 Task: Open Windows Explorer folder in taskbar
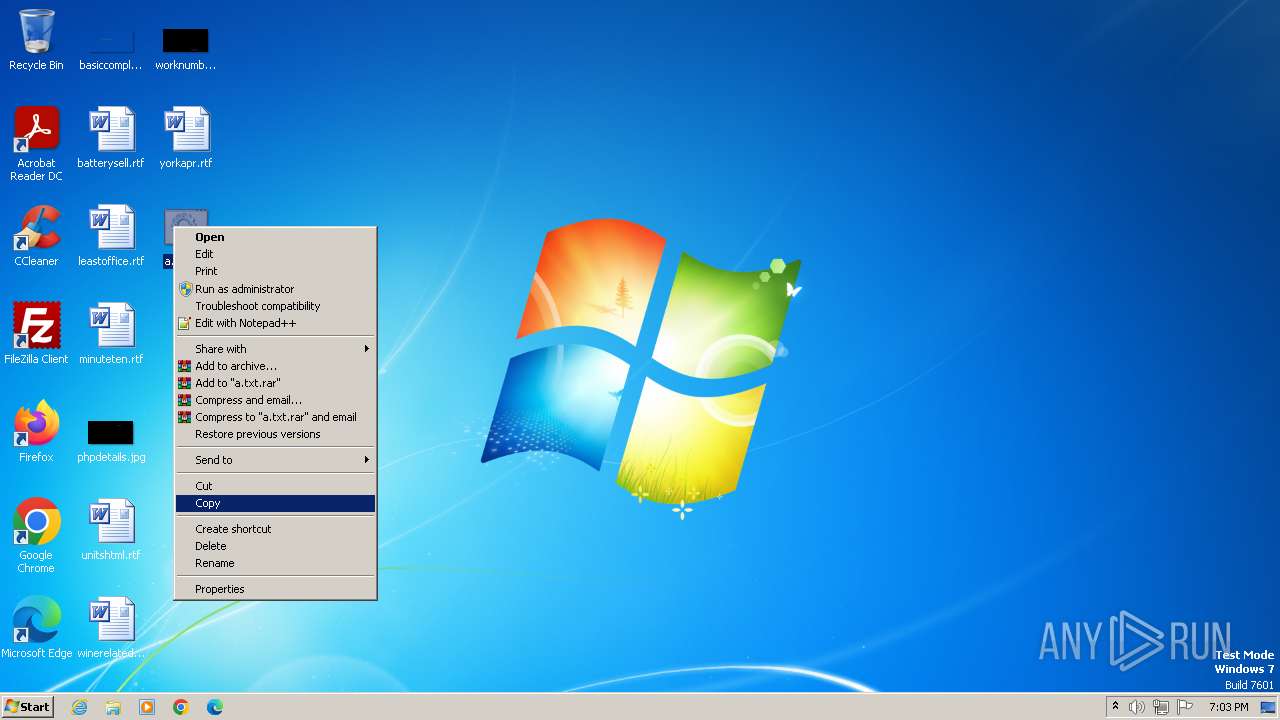click(x=113, y=707)
